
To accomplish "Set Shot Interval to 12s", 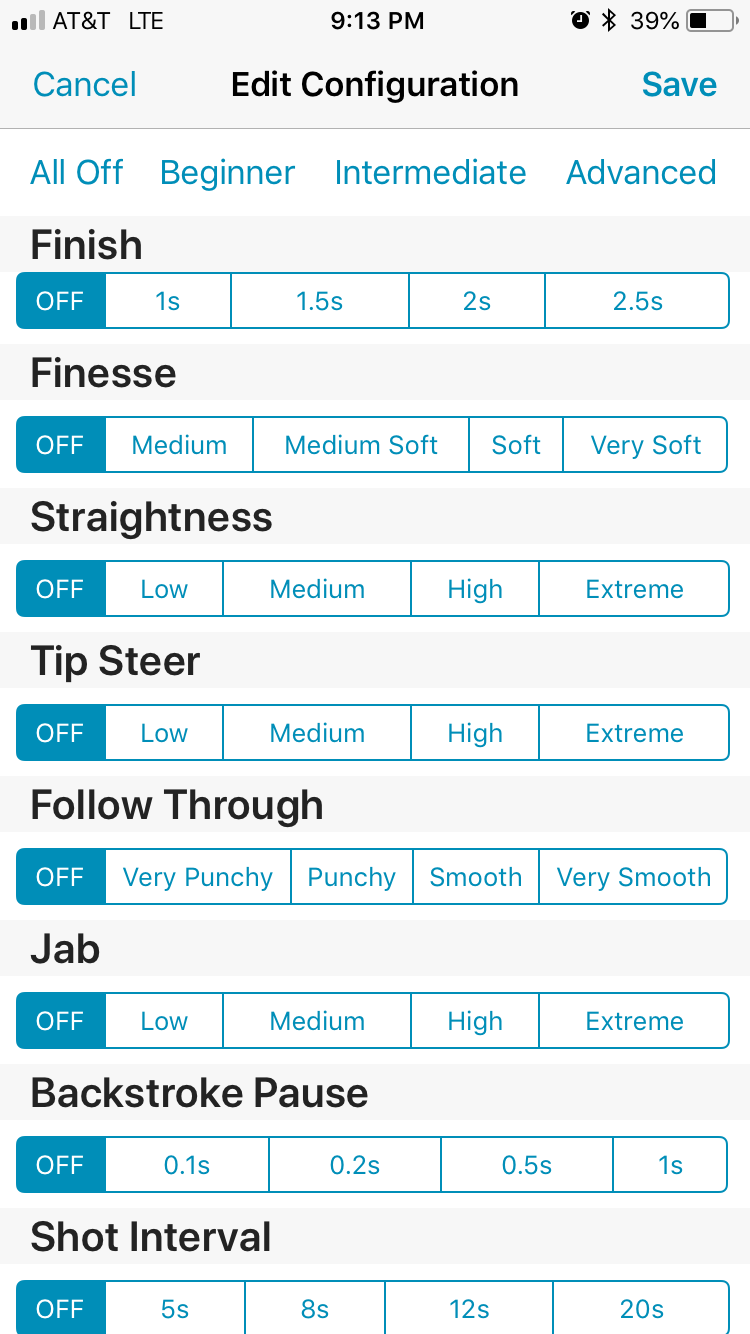I will 469,1309.
